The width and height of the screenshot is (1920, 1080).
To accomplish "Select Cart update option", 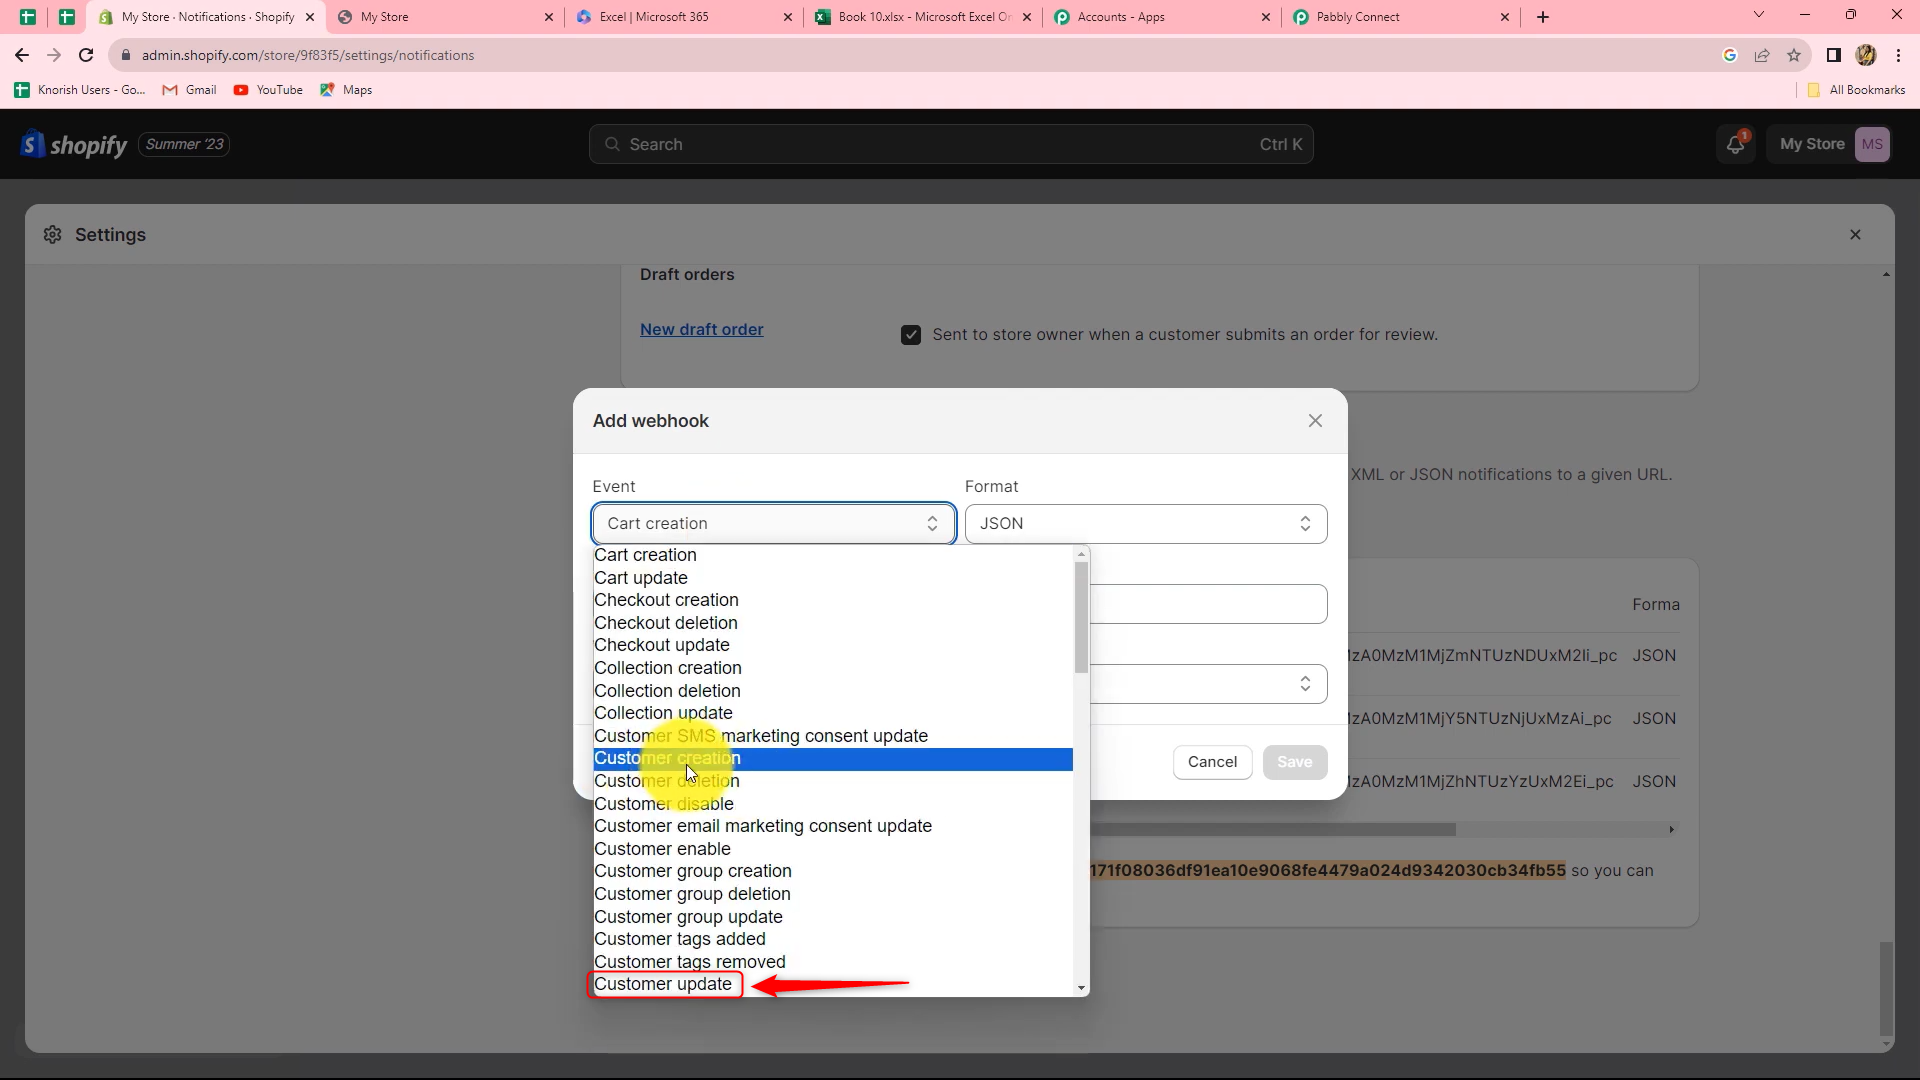I will click(x=833, y=578).
